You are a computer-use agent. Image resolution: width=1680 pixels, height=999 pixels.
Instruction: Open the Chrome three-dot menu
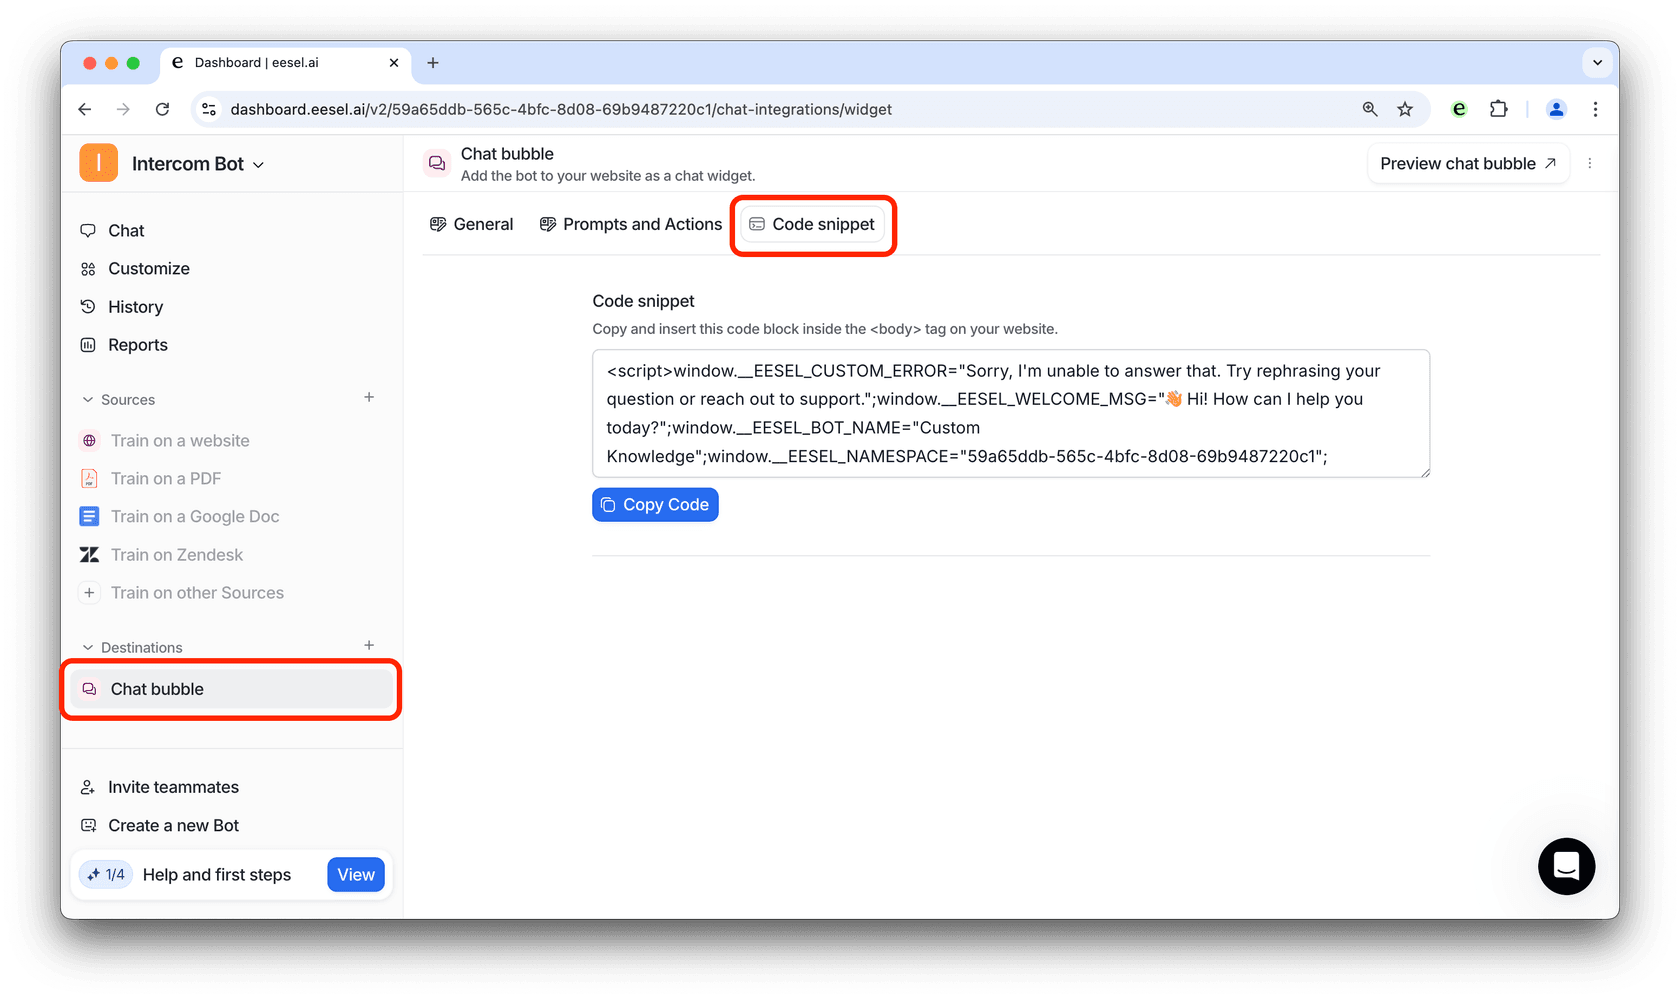[x=1595, y=109]
